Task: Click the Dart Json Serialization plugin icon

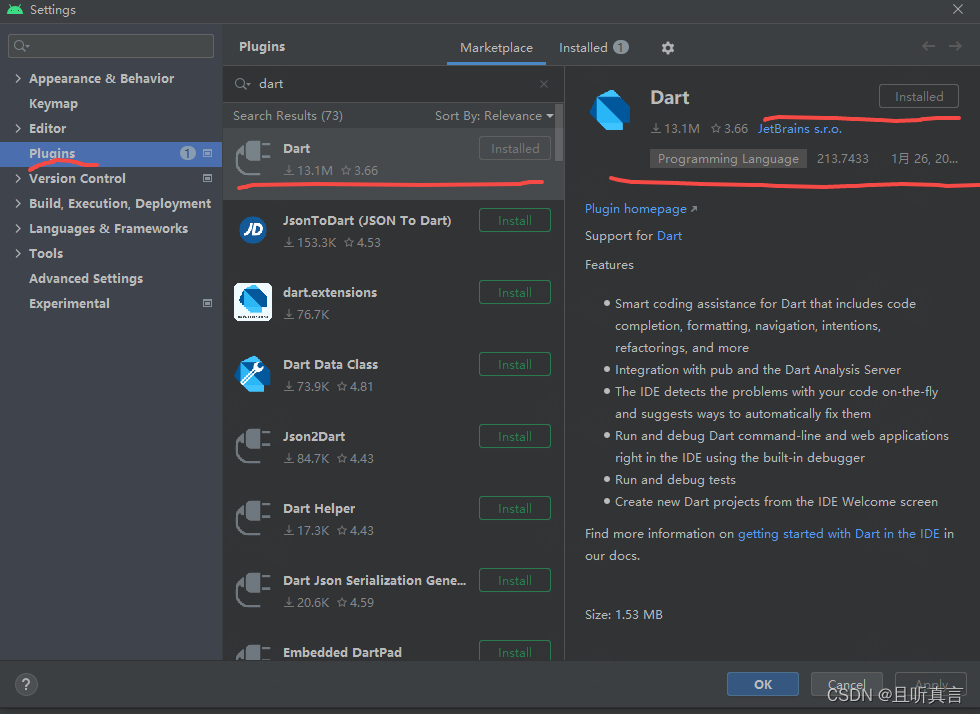Action: [x=253, y=590]
